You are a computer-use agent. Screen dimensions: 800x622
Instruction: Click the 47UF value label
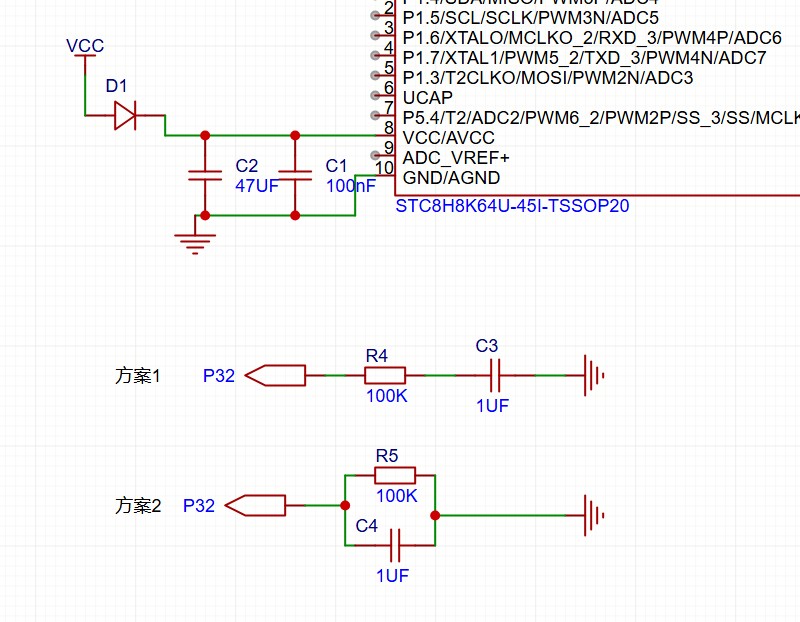257,185
